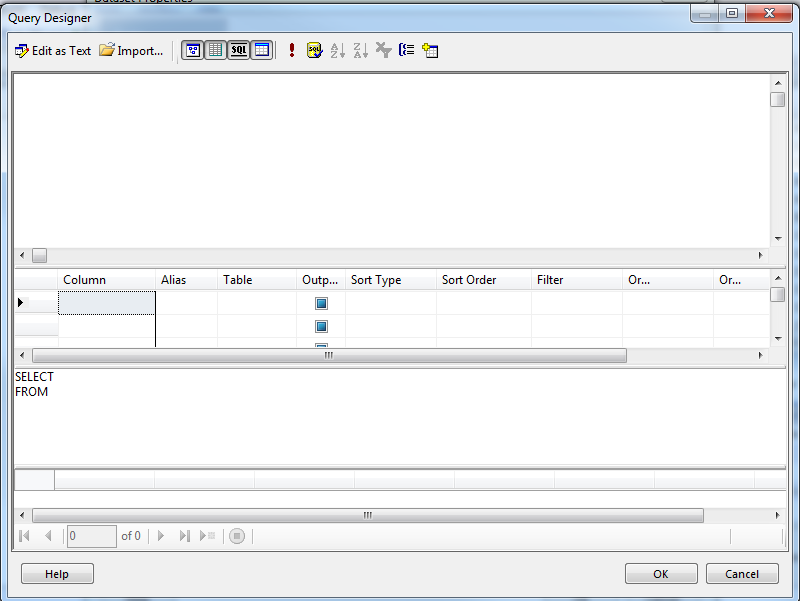Click the Help button
This screenshot has width=800, height=601.
[57, 574]
